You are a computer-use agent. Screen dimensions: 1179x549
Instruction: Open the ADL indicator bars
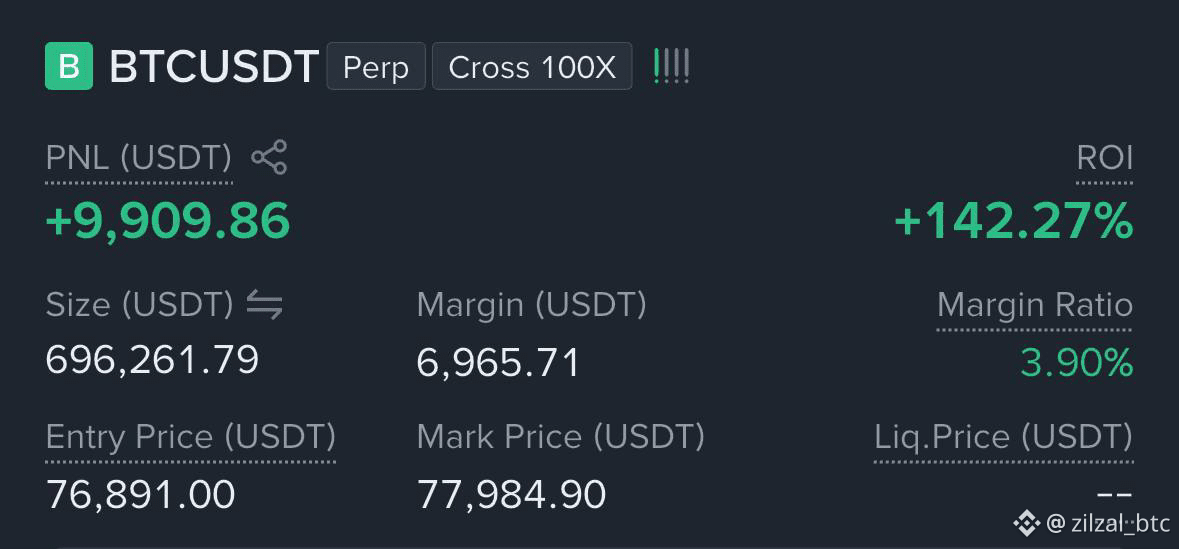[671, 66]
